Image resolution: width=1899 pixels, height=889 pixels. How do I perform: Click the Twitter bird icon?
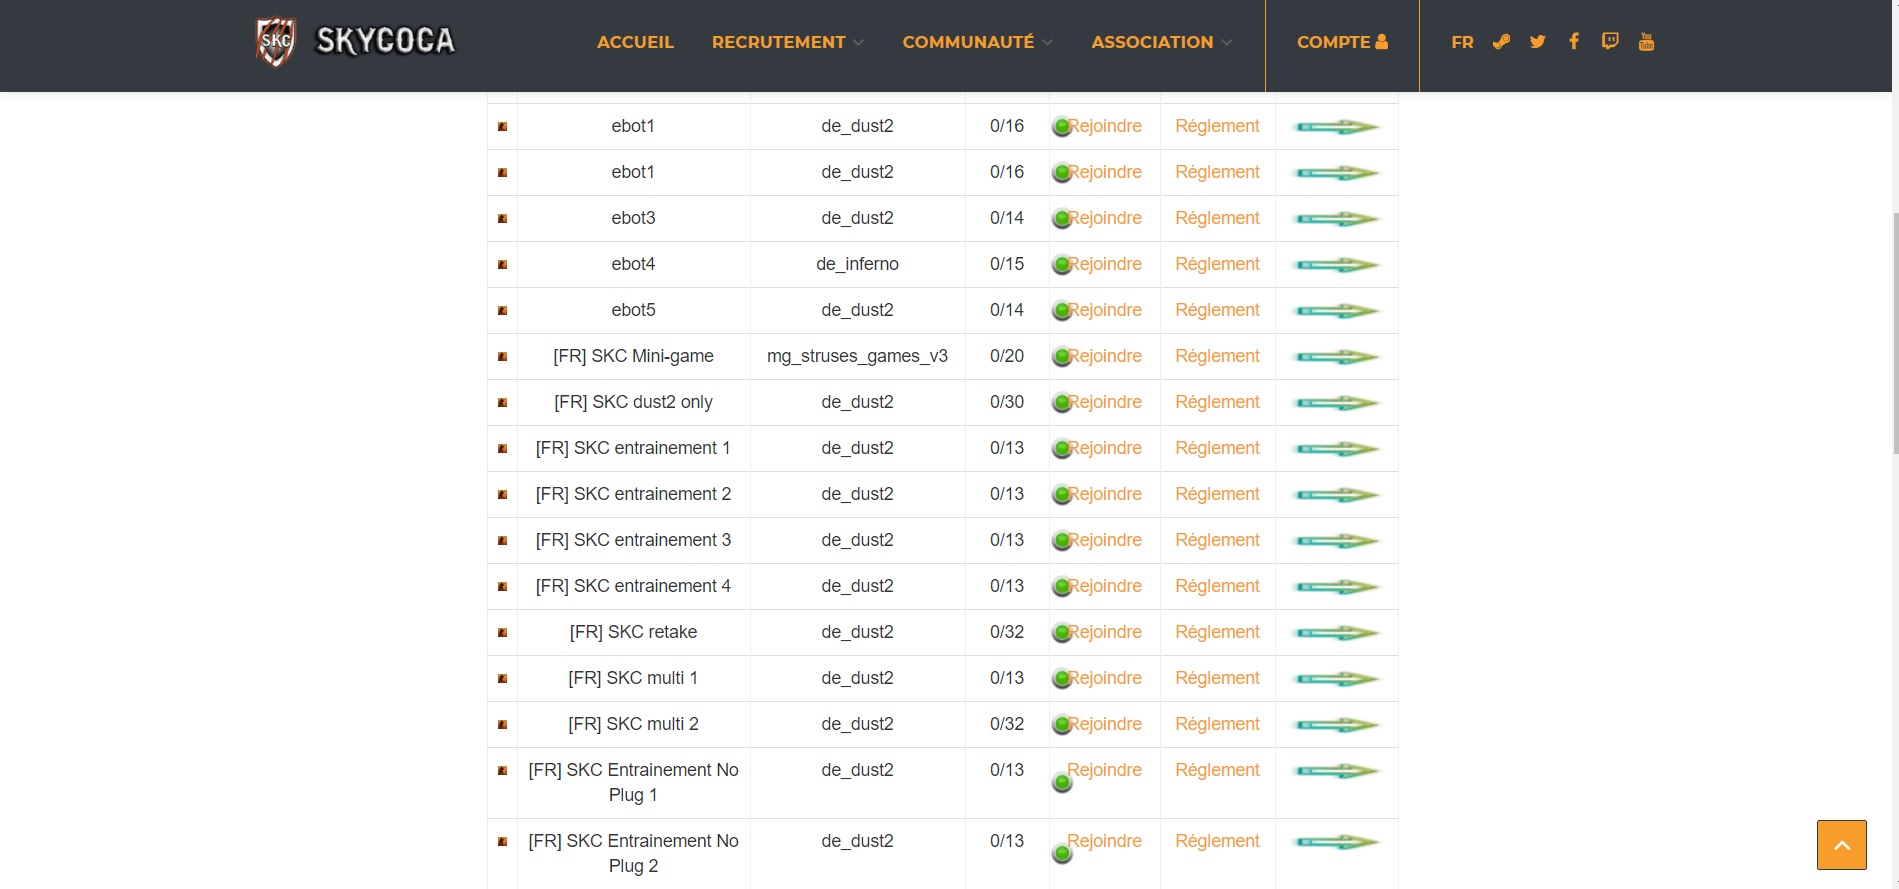click(x=1538, y=42)
